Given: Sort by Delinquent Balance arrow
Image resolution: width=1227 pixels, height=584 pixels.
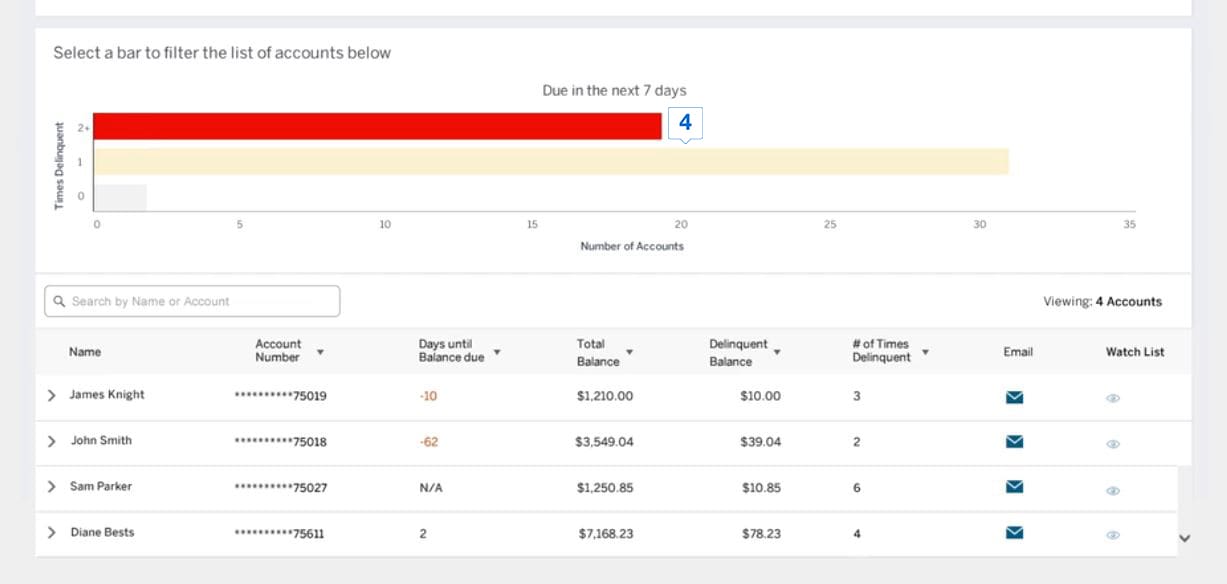Looking at the screenshot, I should (777, 352).
